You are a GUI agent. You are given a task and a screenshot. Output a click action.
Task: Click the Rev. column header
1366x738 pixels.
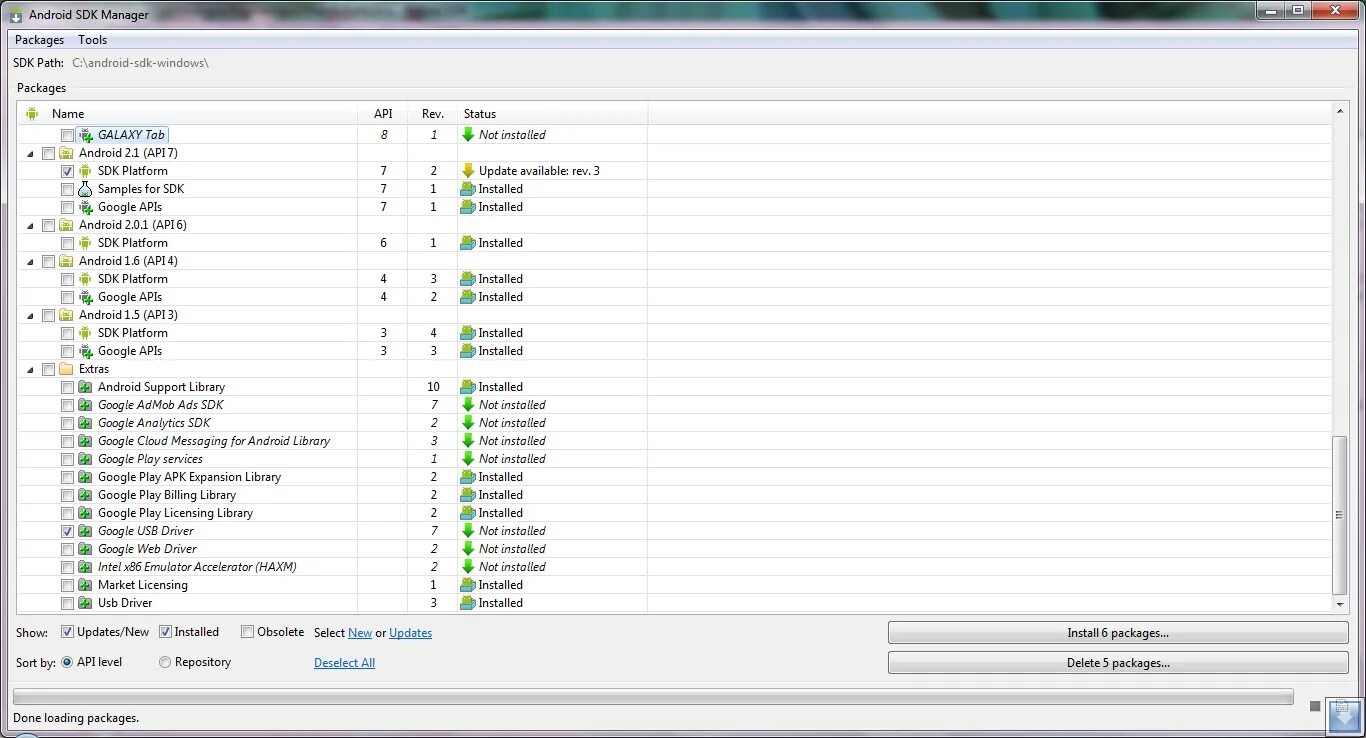click(x=433, y=113)
